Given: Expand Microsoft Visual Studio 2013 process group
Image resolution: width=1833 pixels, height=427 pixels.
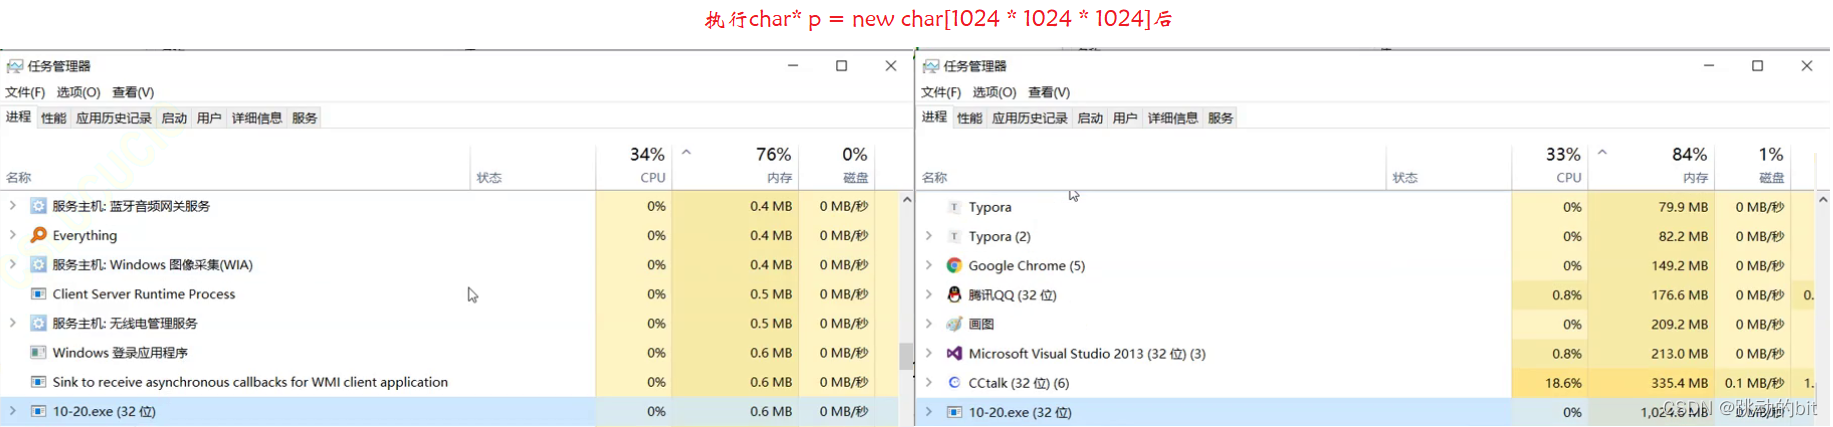Looking at the screenshot, I should click(x=928, y=353).
